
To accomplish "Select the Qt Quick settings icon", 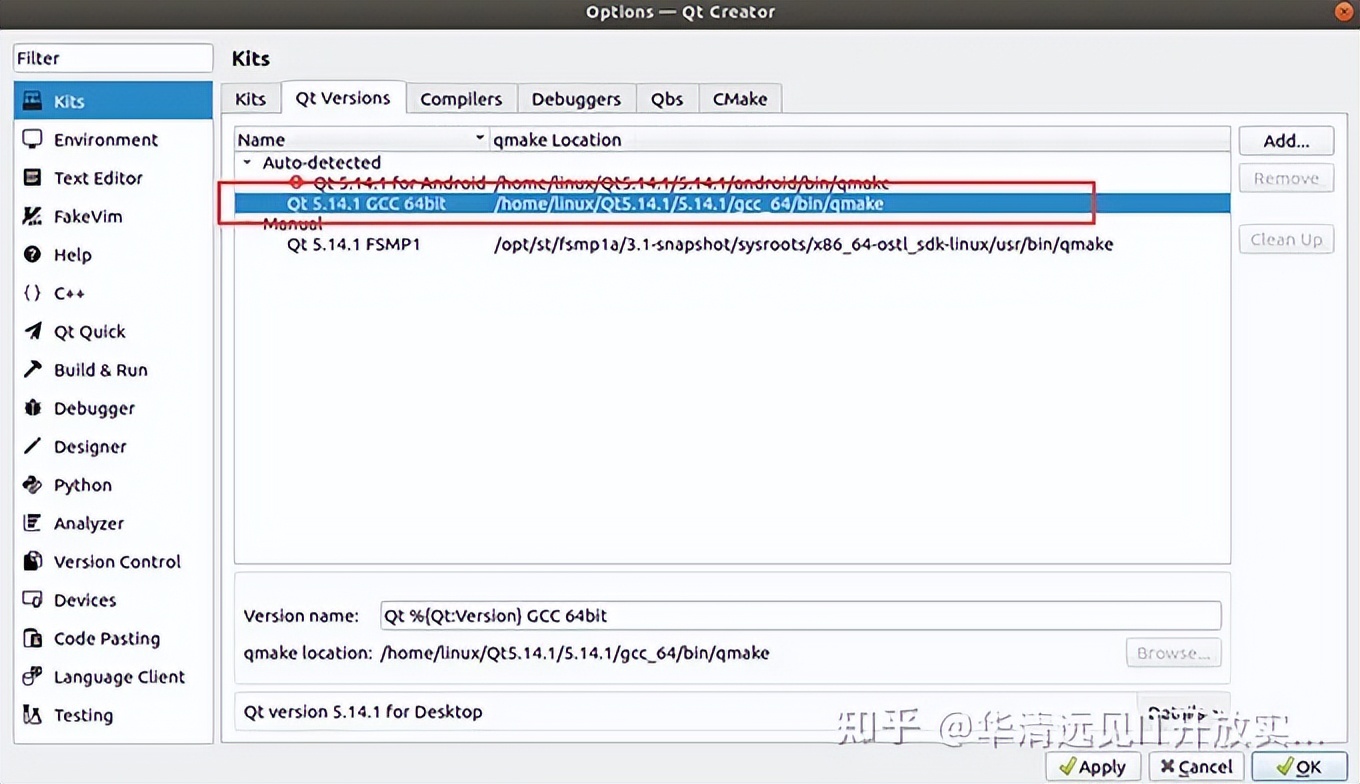I will pos(89,331).
